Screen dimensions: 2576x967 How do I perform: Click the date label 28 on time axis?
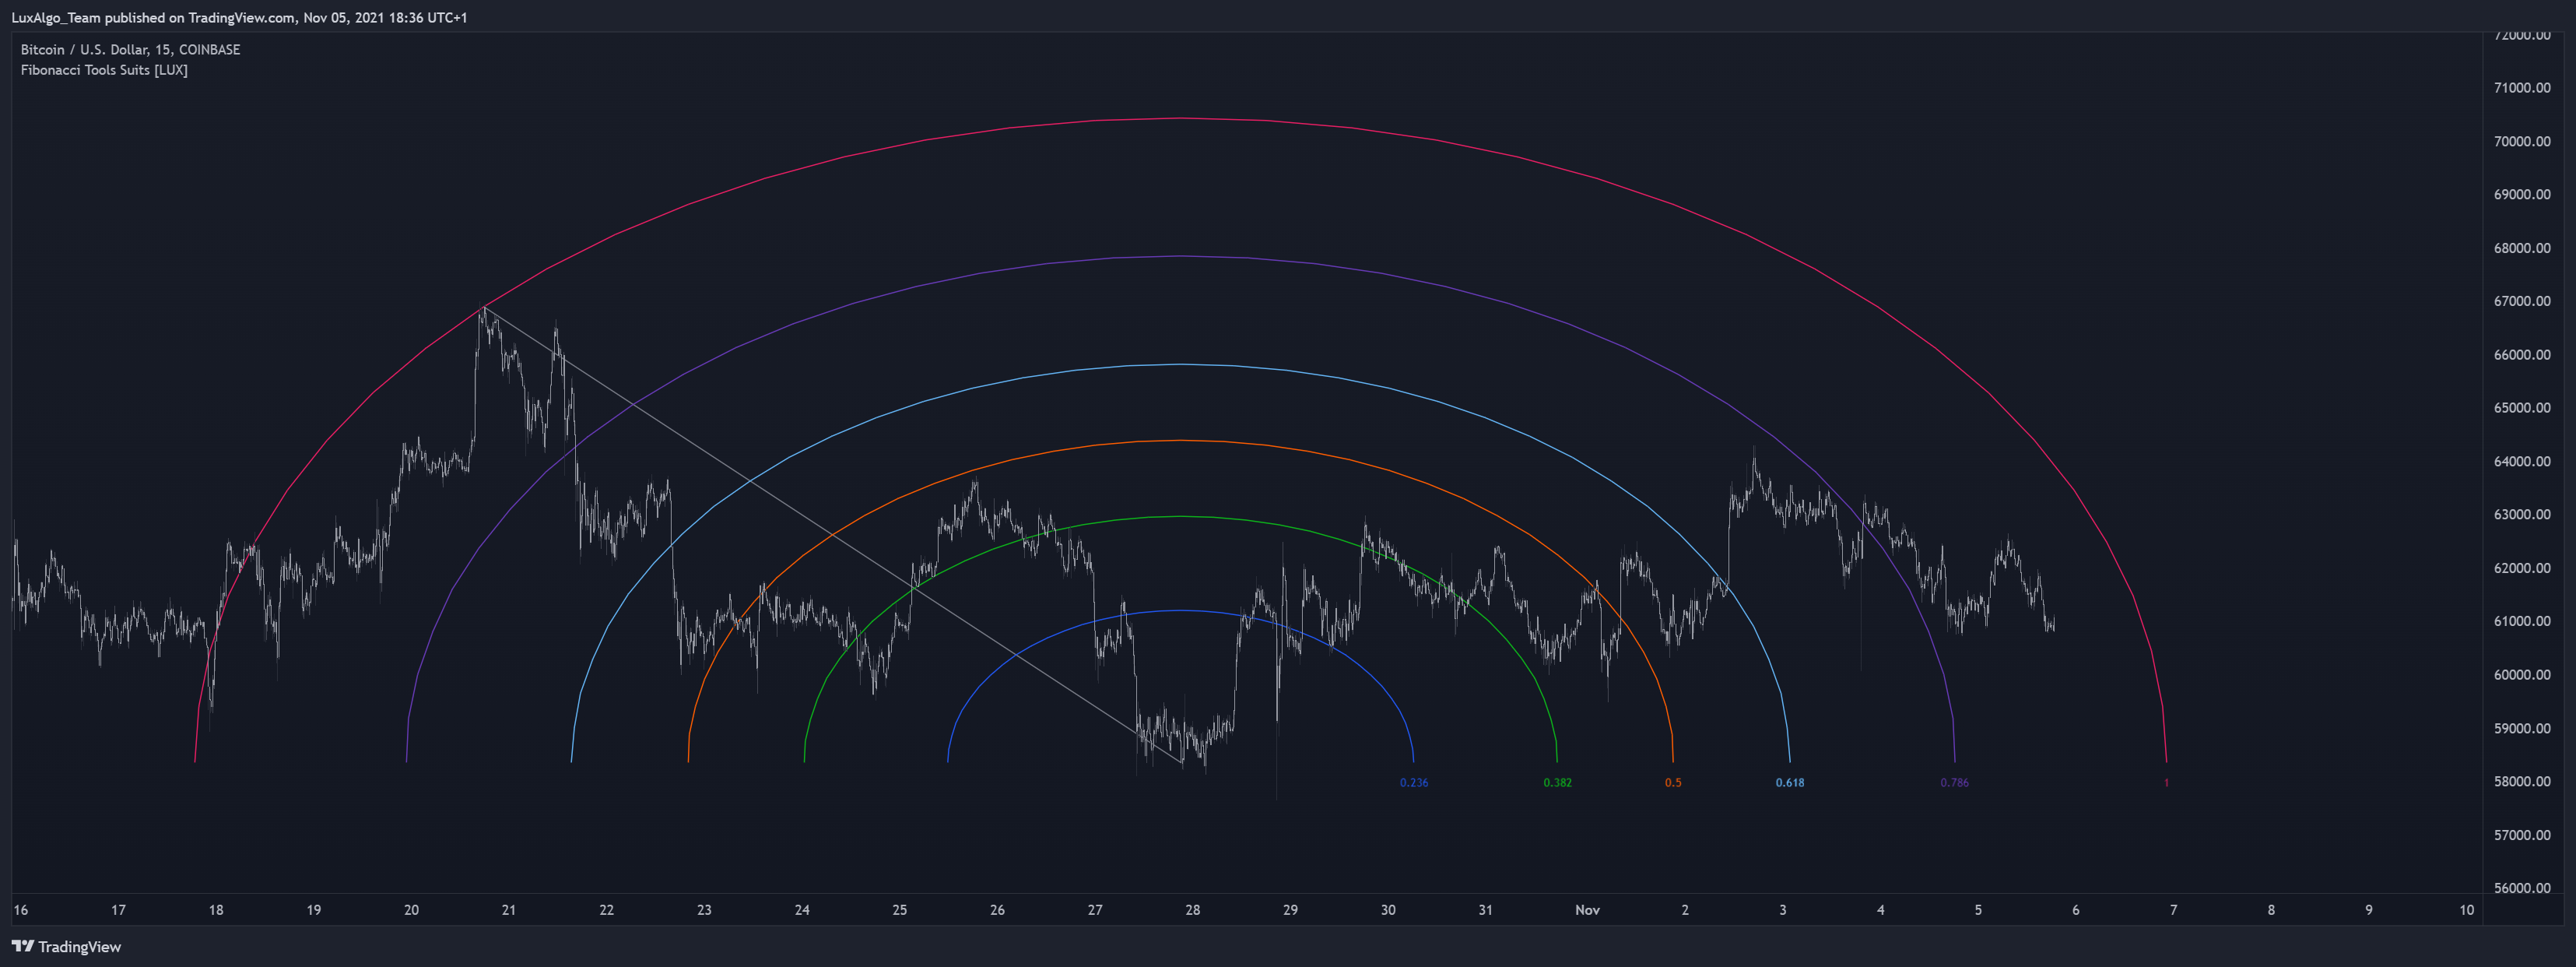(x=1193, y=910)
